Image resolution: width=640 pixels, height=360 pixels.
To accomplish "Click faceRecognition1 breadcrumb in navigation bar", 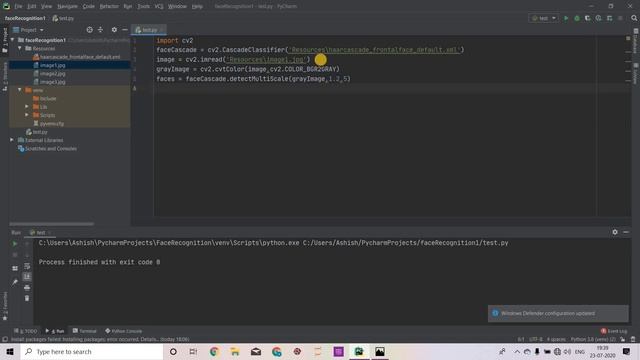I will point(25,18).
